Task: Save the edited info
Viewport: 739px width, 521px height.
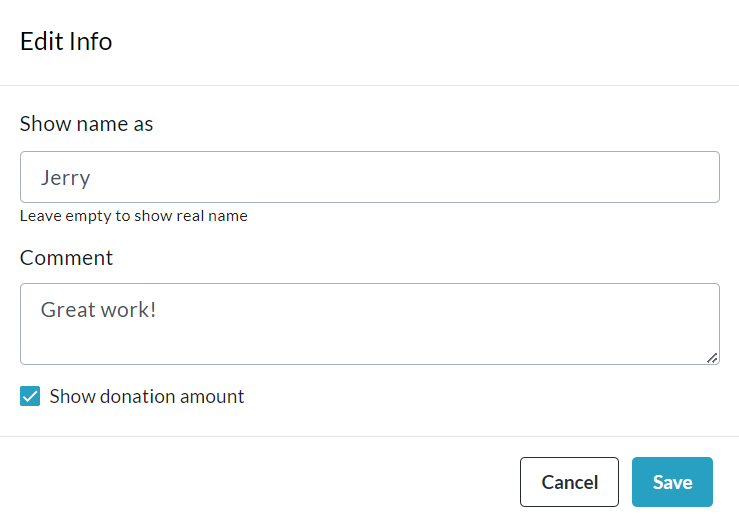Action: click(672, 482)
